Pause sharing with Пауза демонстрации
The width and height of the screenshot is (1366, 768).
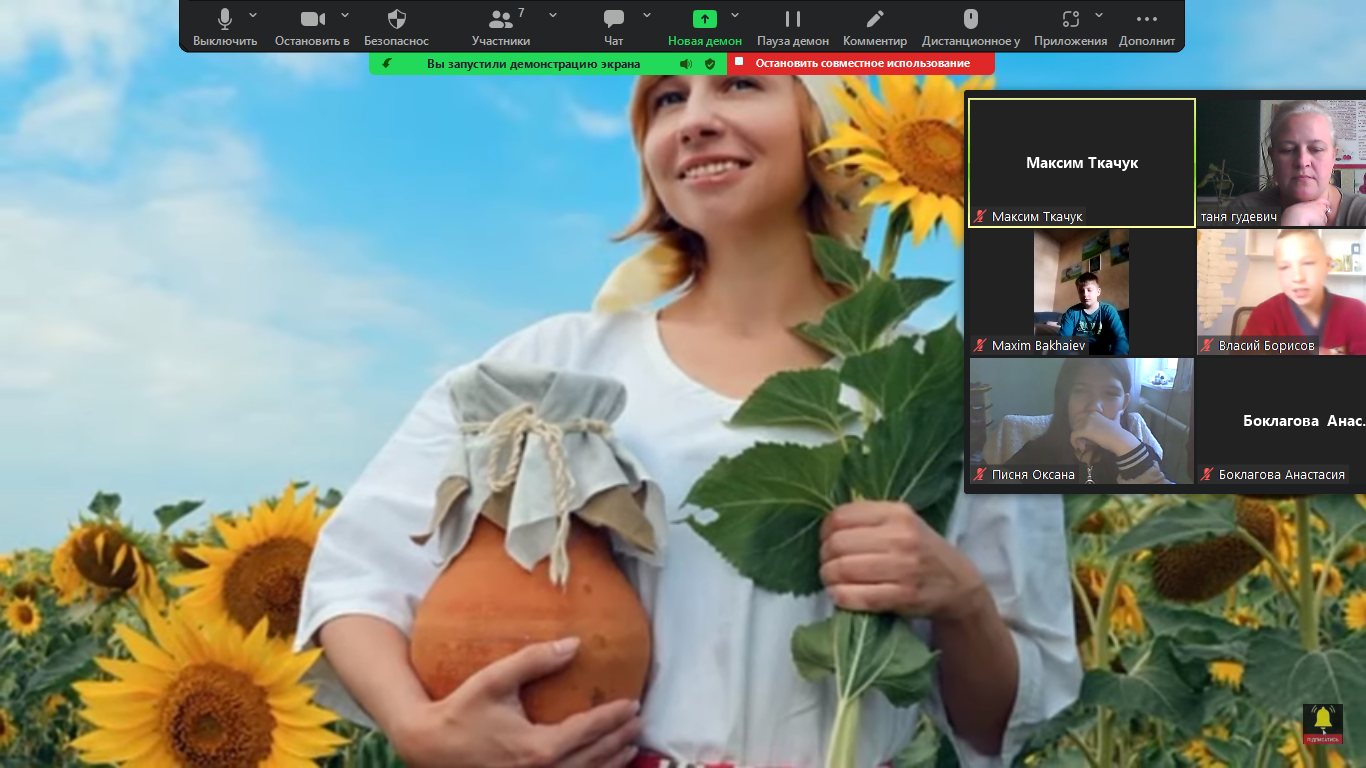click(793, 19)
